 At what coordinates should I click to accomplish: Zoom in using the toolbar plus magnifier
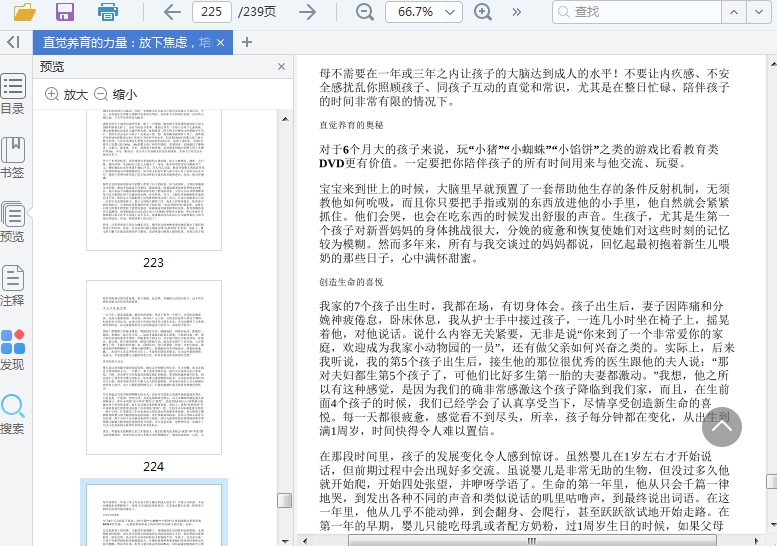pos(483,12)
